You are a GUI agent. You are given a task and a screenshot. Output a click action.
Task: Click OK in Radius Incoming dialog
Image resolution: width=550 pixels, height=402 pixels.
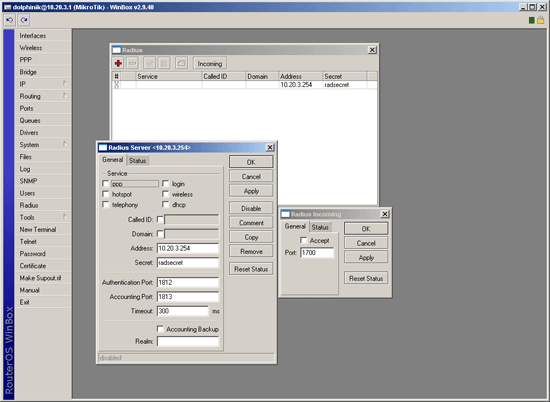(366, 229)
